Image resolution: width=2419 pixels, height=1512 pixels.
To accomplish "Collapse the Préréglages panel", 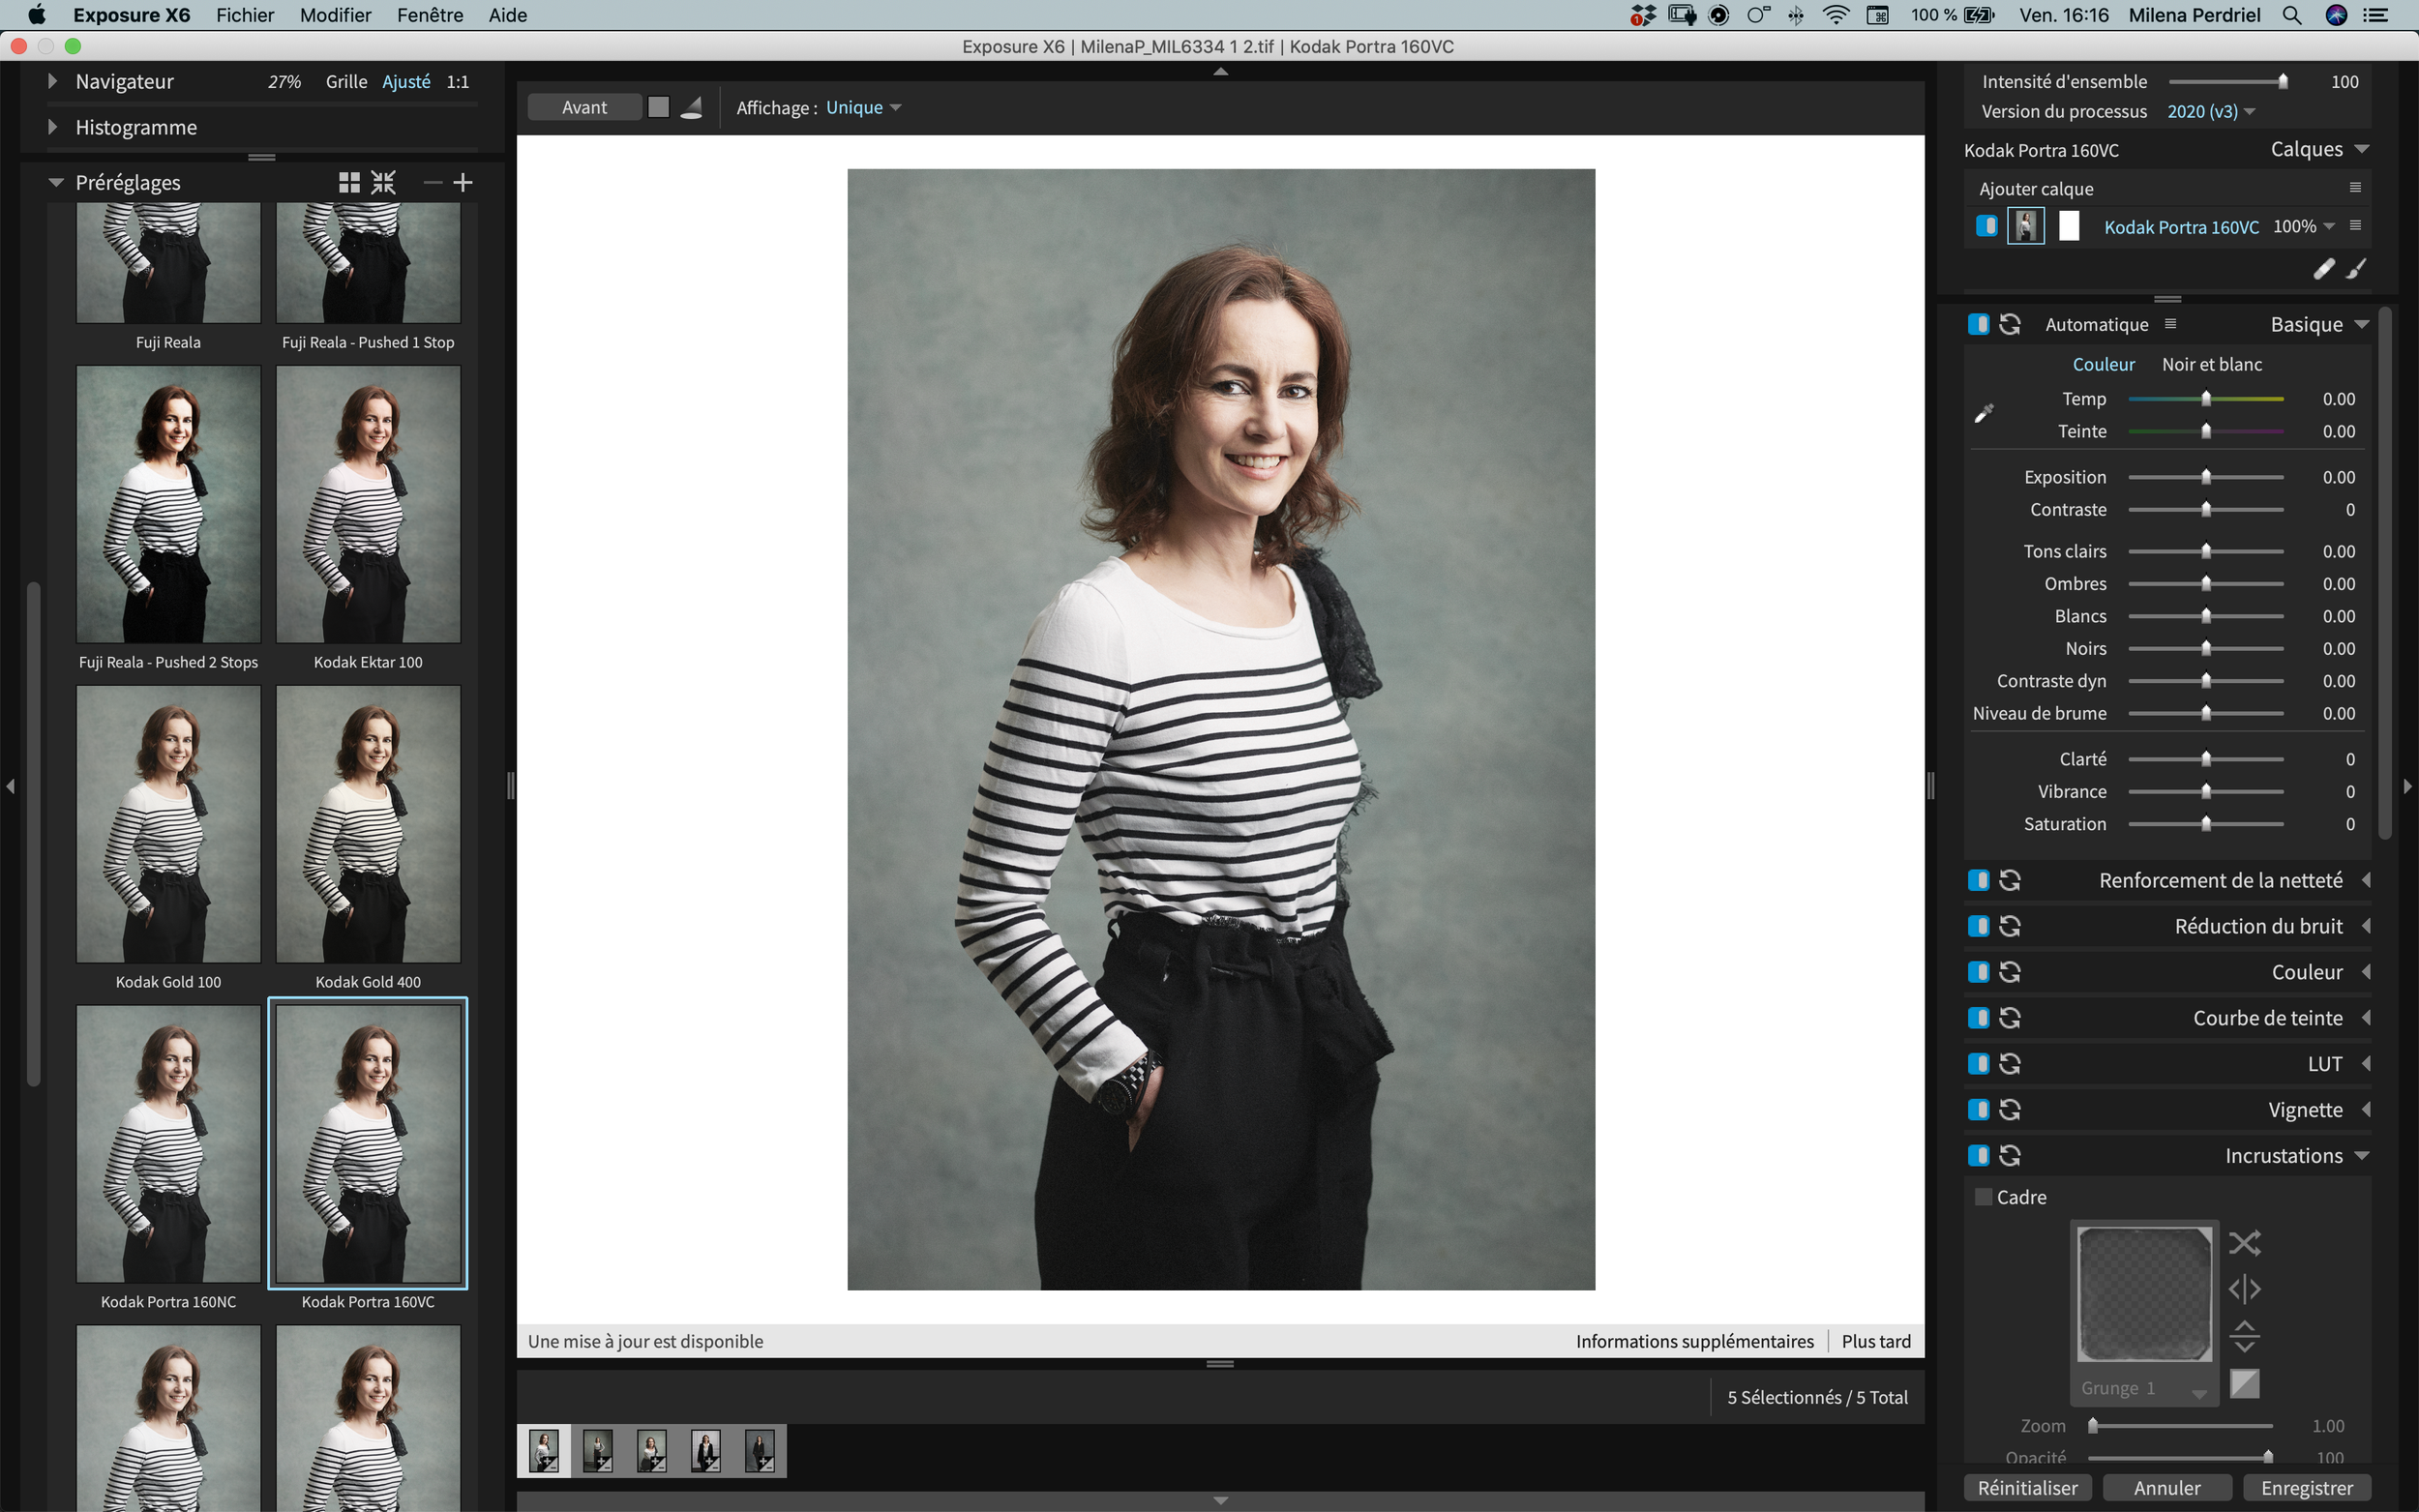I will tap(56, 182).
